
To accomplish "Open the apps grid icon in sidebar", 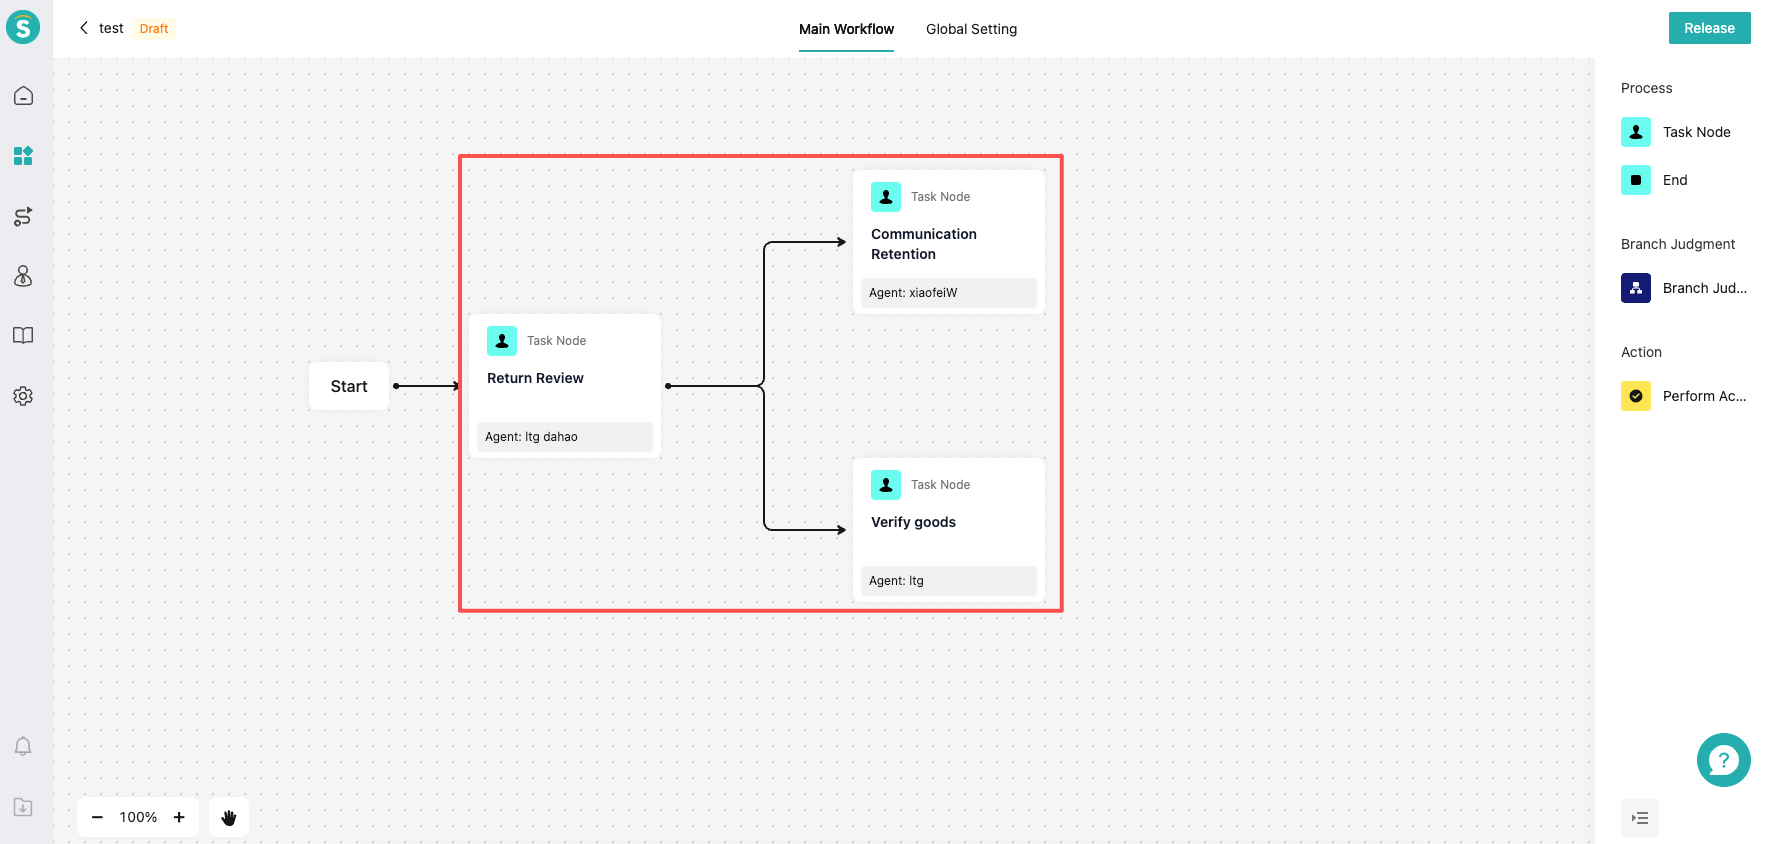I will (x=23, y=156).
